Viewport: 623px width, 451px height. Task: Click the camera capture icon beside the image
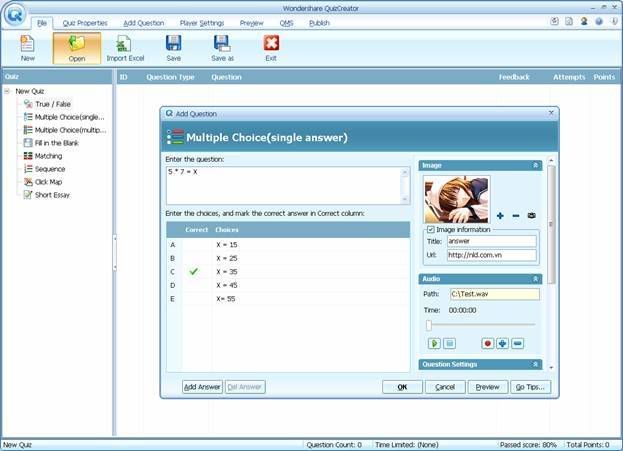(531, 216)
